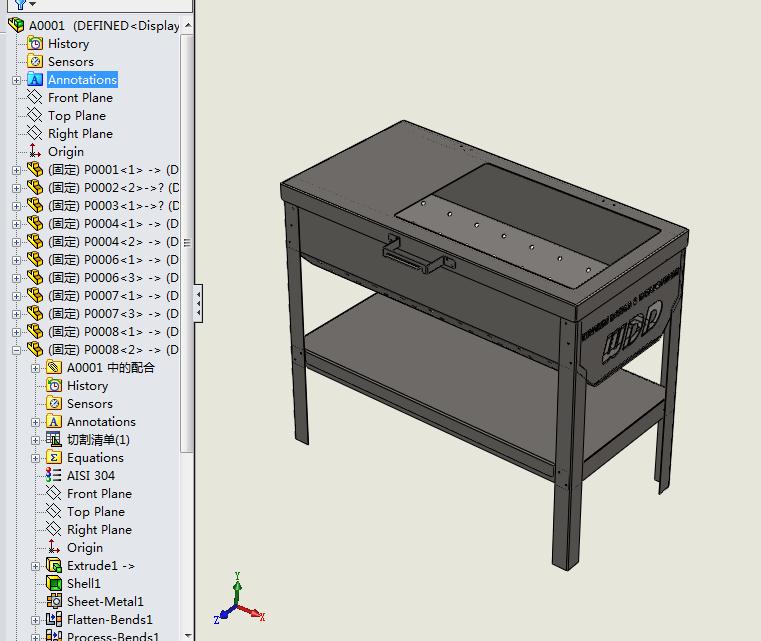Select the Origin under P0008<2>

(x=85, y=547)
